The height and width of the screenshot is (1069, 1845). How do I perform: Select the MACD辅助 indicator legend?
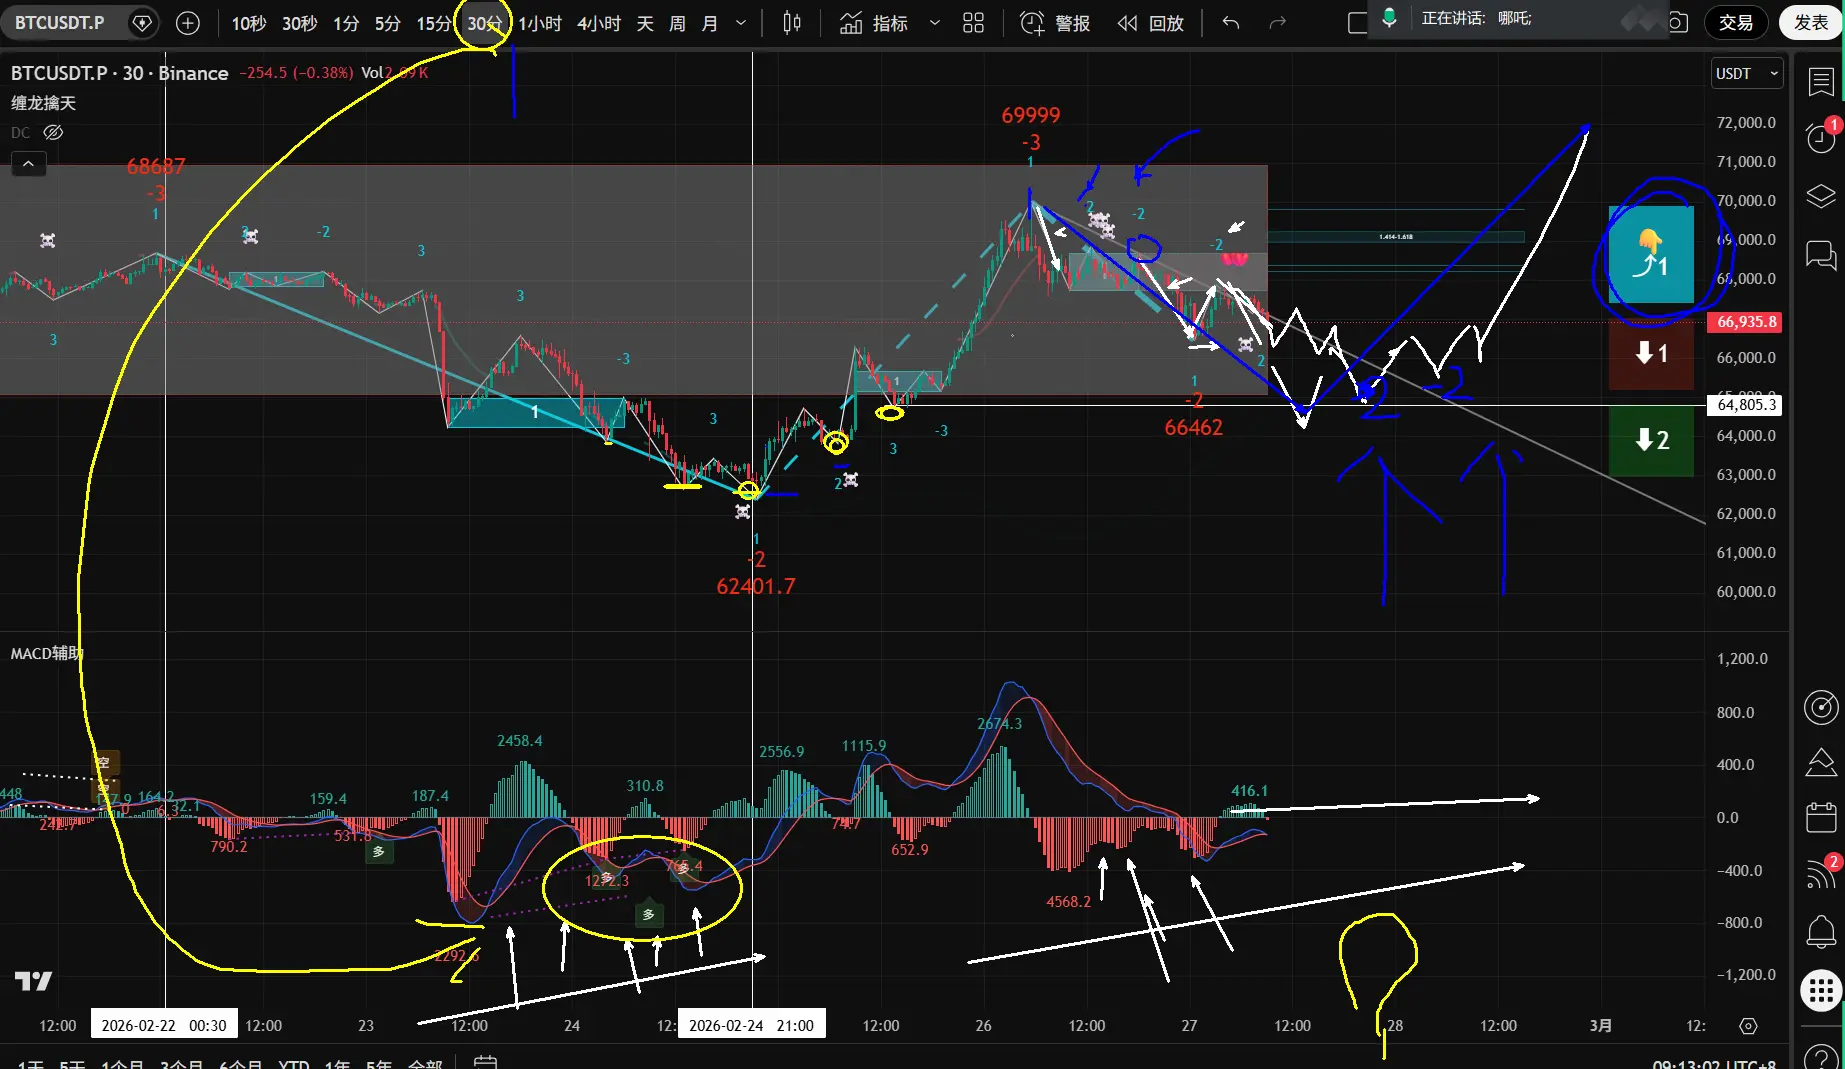[46, 653]
